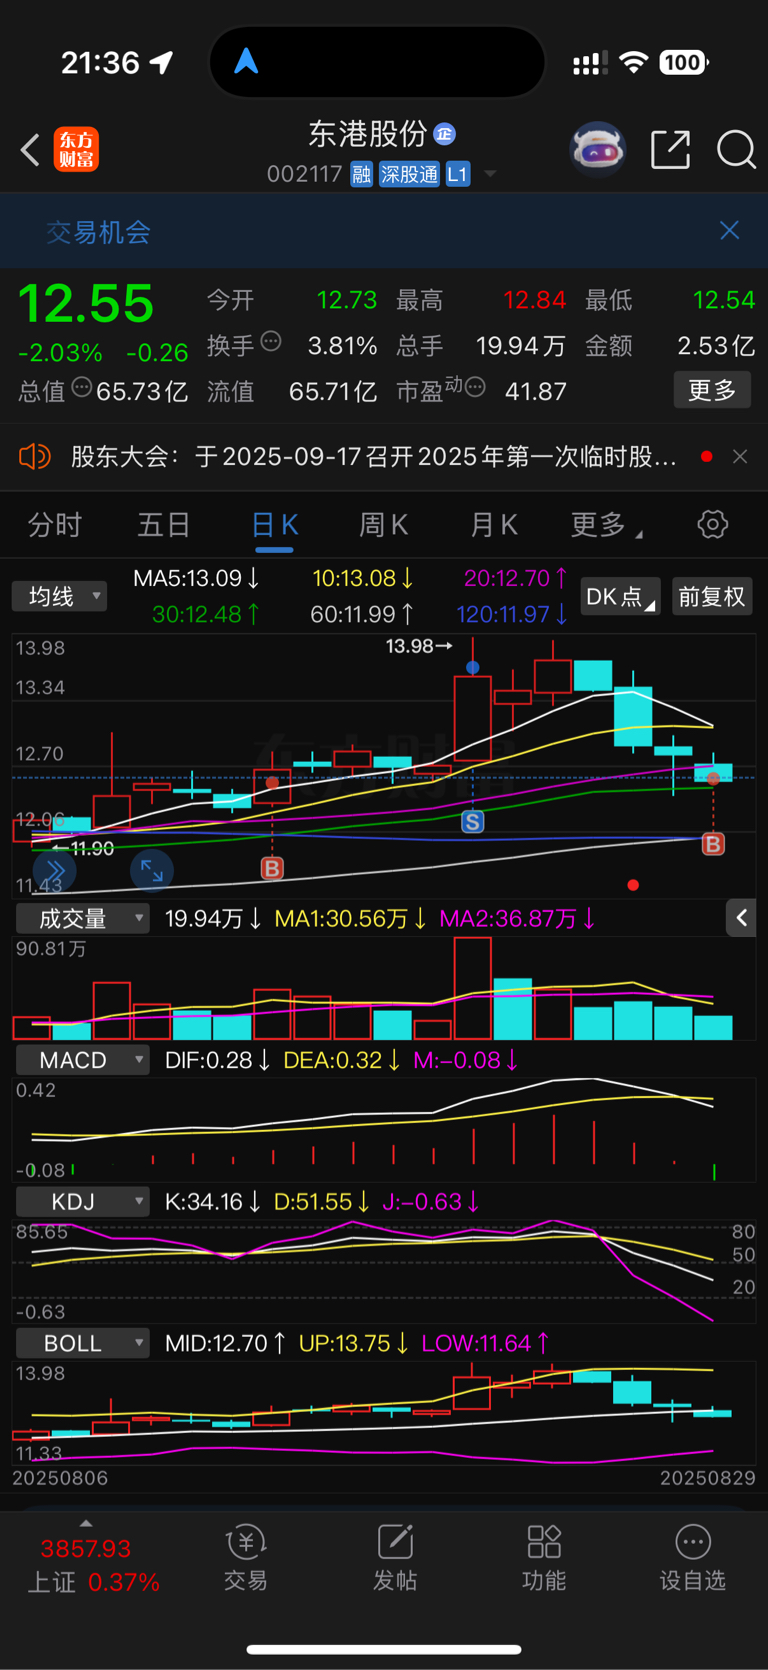Open the 东方财富 logo icon
Viewport: 768px width, 1670px height.
(77, 150)
